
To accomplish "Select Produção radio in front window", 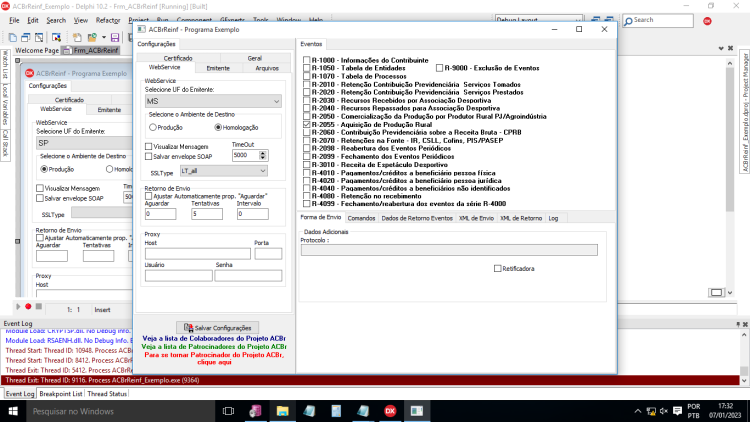I will tap(153, 127).
